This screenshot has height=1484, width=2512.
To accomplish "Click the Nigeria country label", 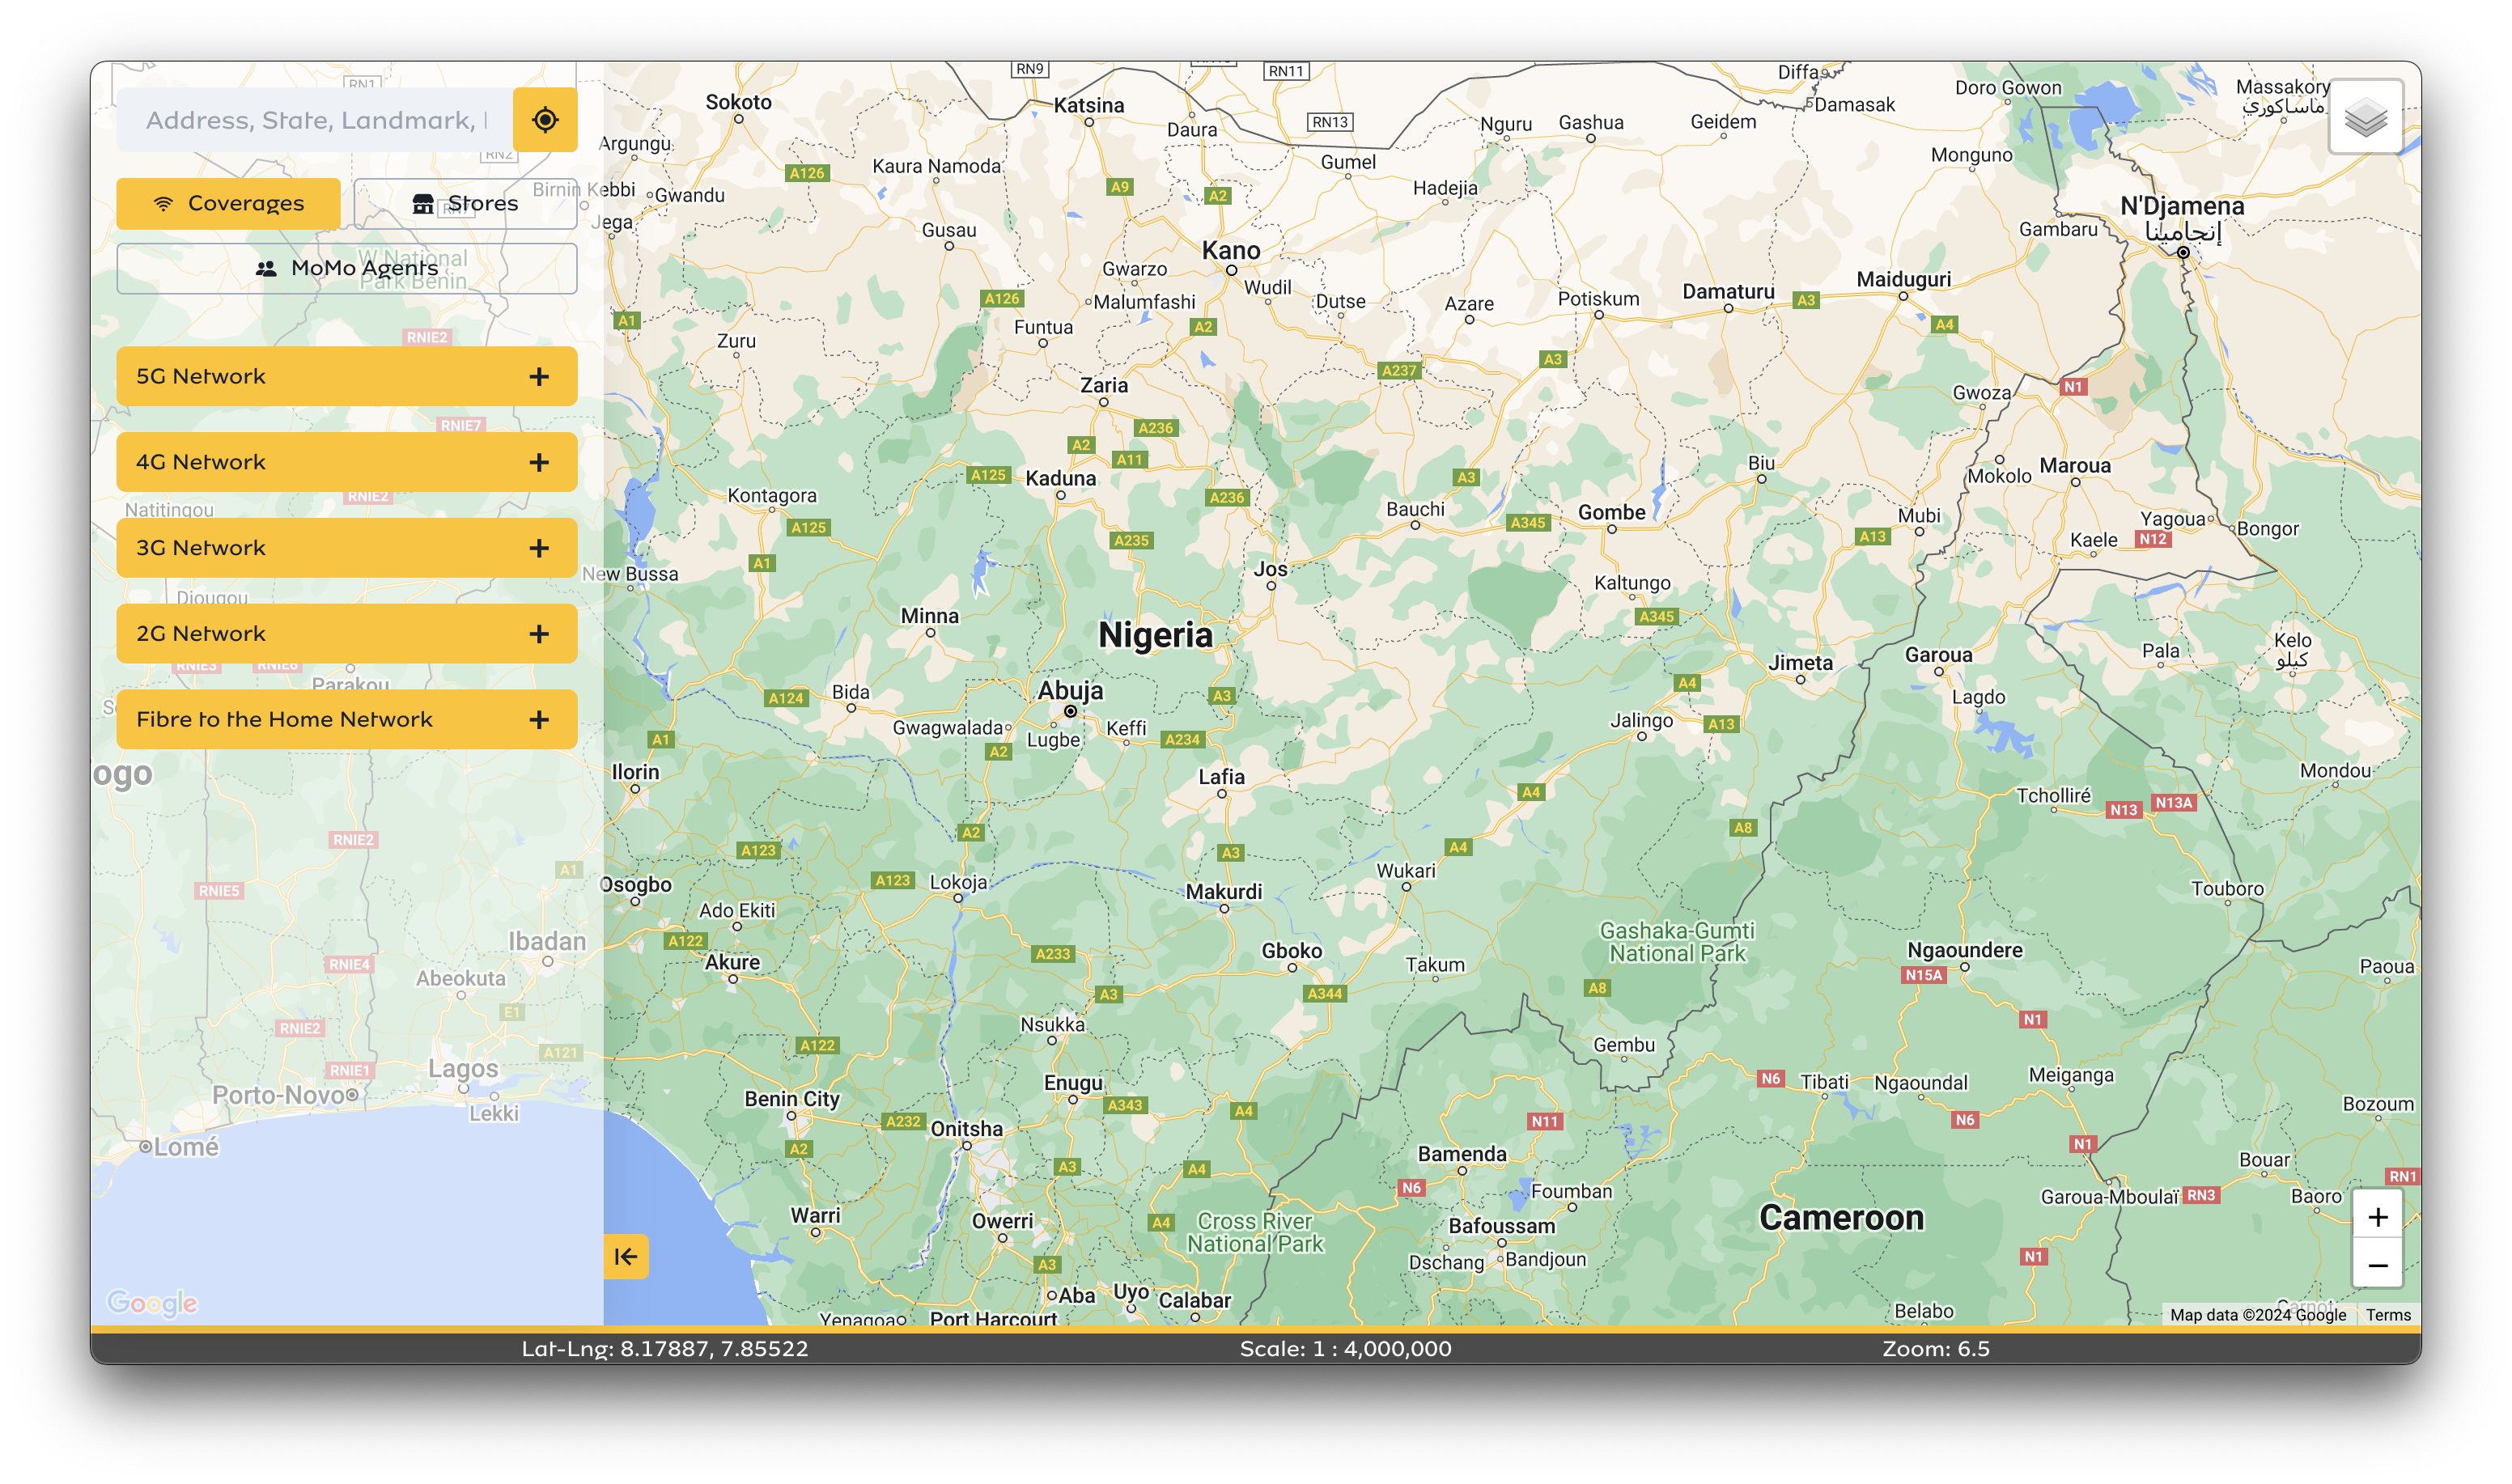I will tap(1155, 635).
